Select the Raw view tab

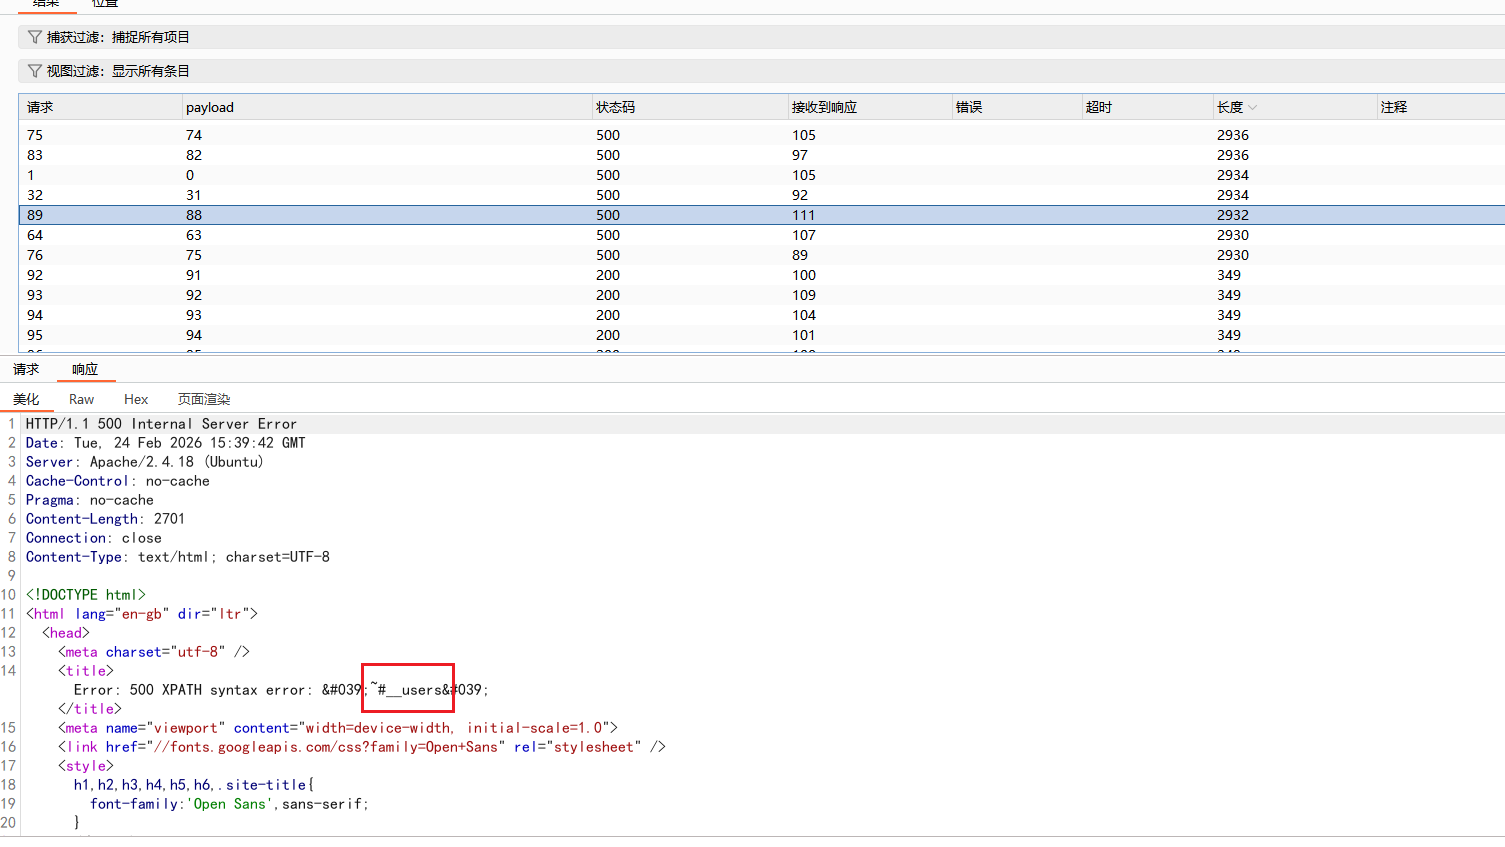tap(81, 399)
